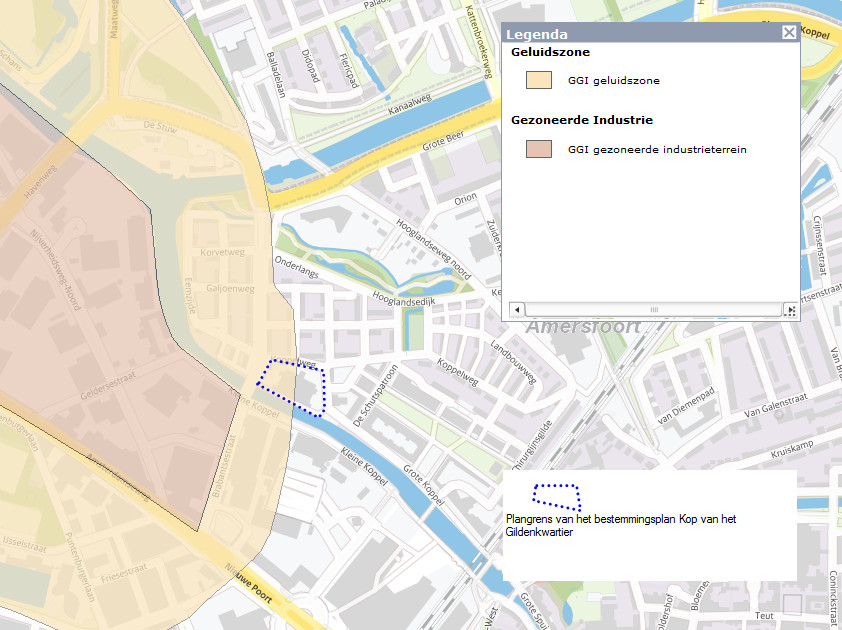Click the GGI gezoneerde industrieterrein label
Image resolution: width=842 pixels, height=630 pixels.
point(657,150)
